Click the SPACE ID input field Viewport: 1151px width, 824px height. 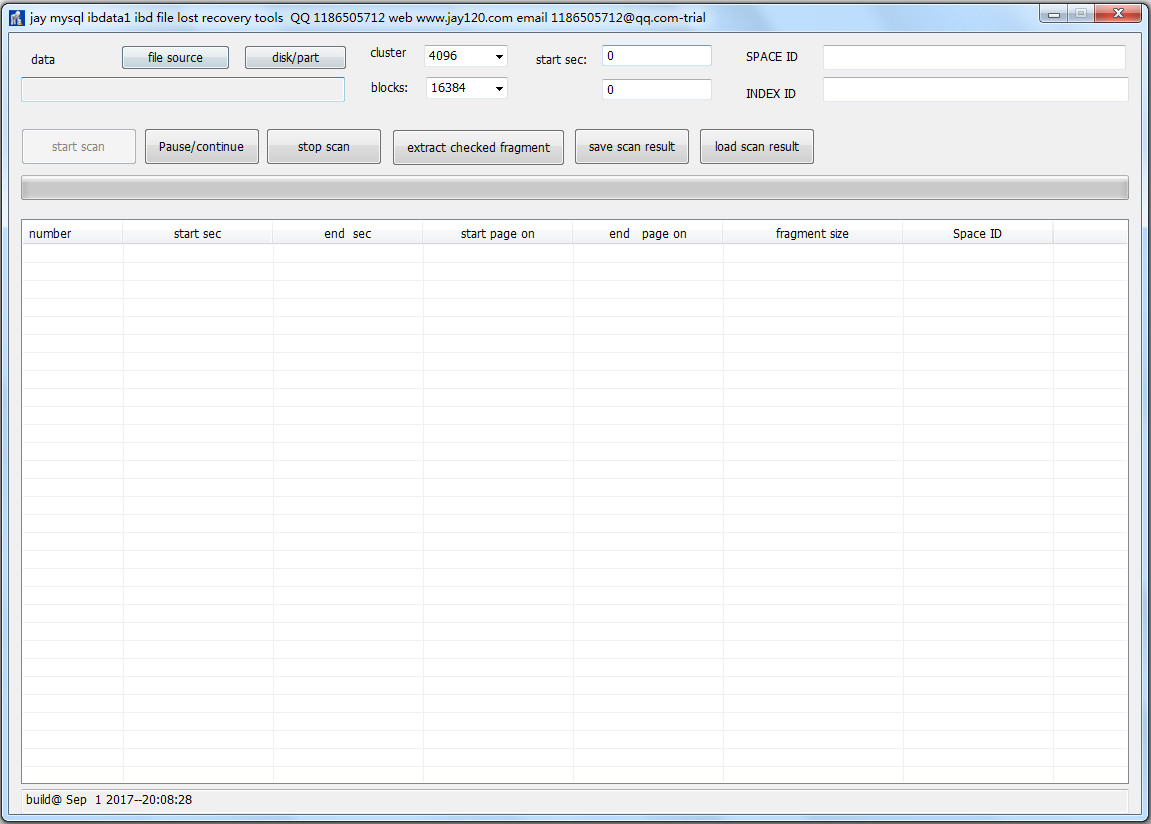973,57
